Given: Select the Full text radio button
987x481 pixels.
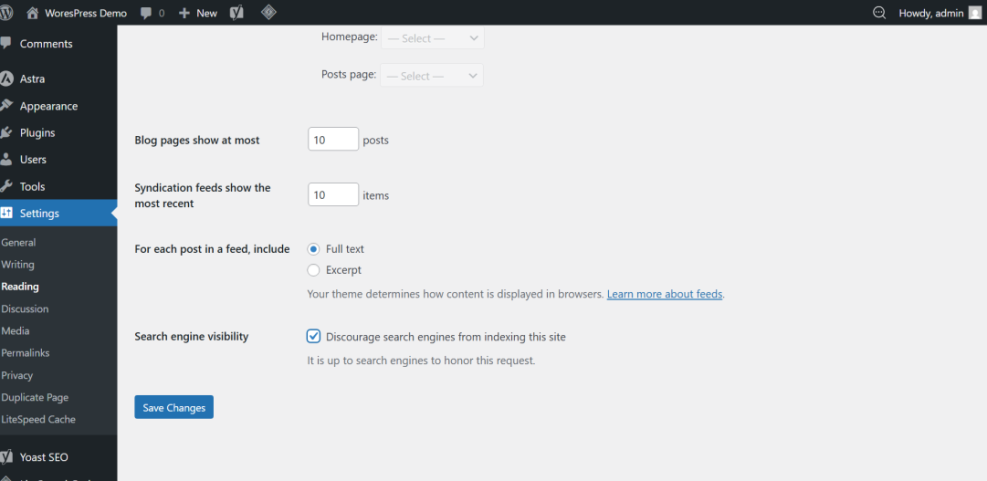Looking at the screenshot, I should pos(313,249).
